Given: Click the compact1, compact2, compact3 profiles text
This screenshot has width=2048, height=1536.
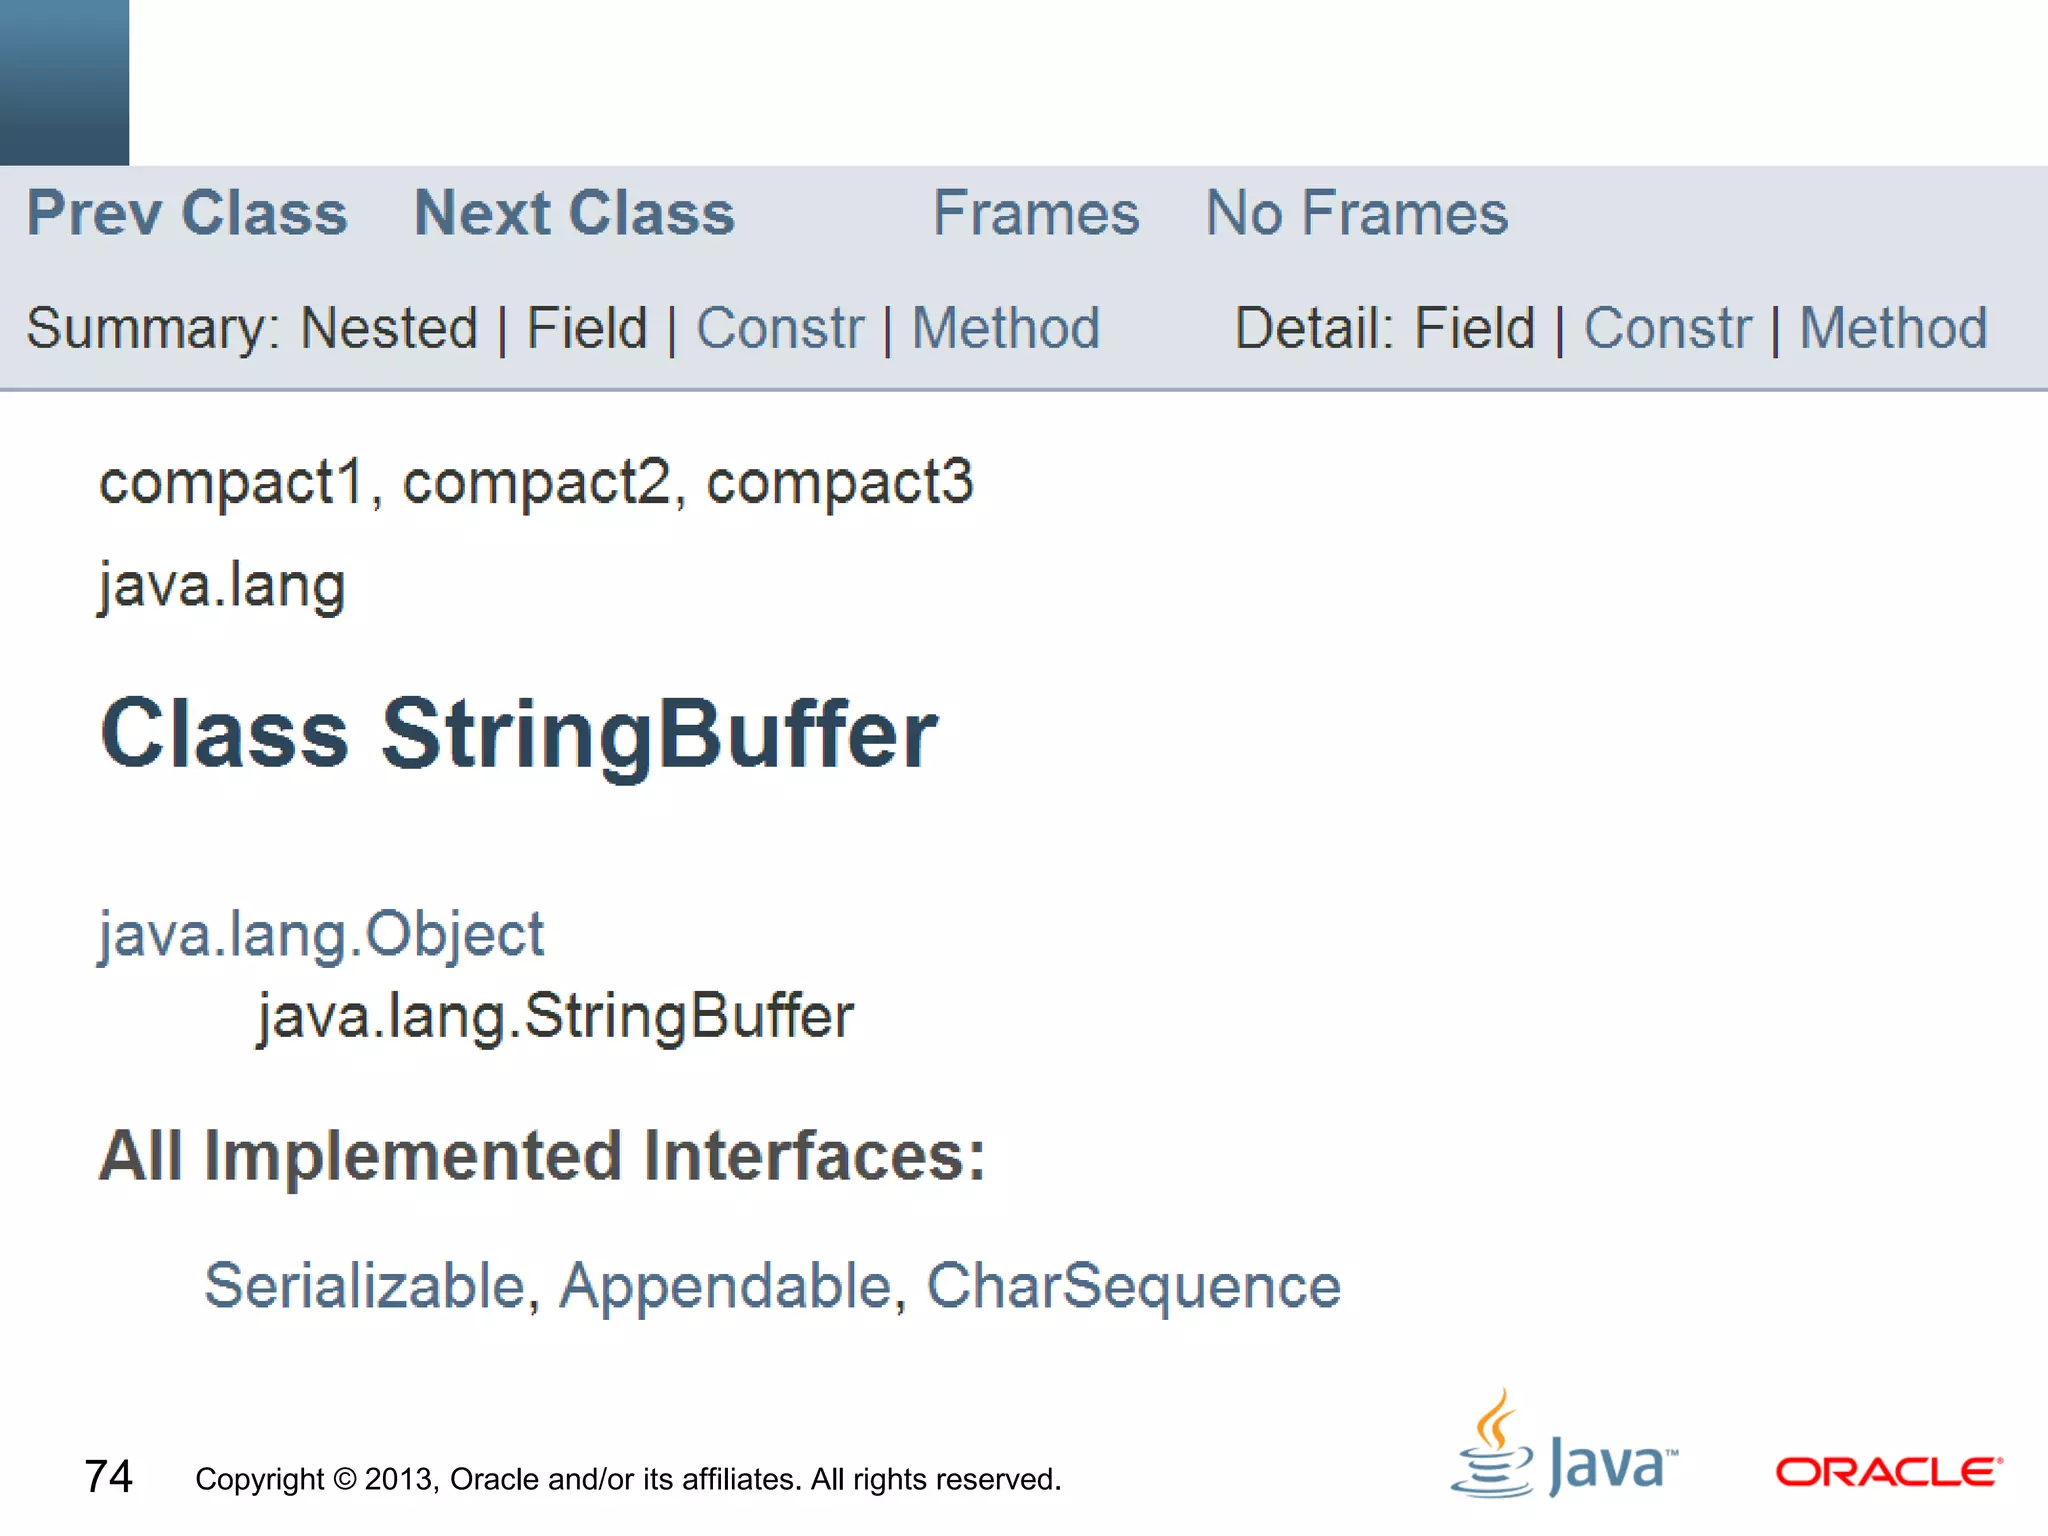Looking at the screenshot, I should pos(536,483).
